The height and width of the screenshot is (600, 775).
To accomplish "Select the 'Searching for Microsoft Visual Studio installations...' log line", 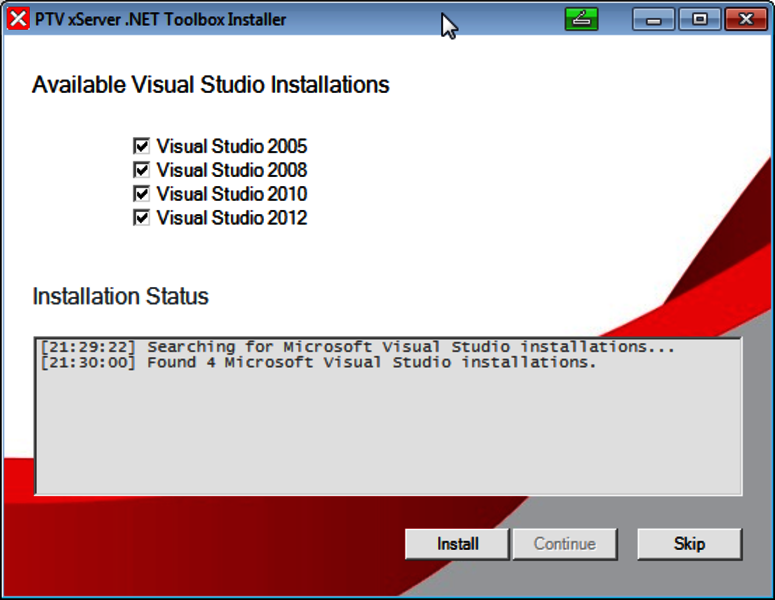I will coord(357,347).
